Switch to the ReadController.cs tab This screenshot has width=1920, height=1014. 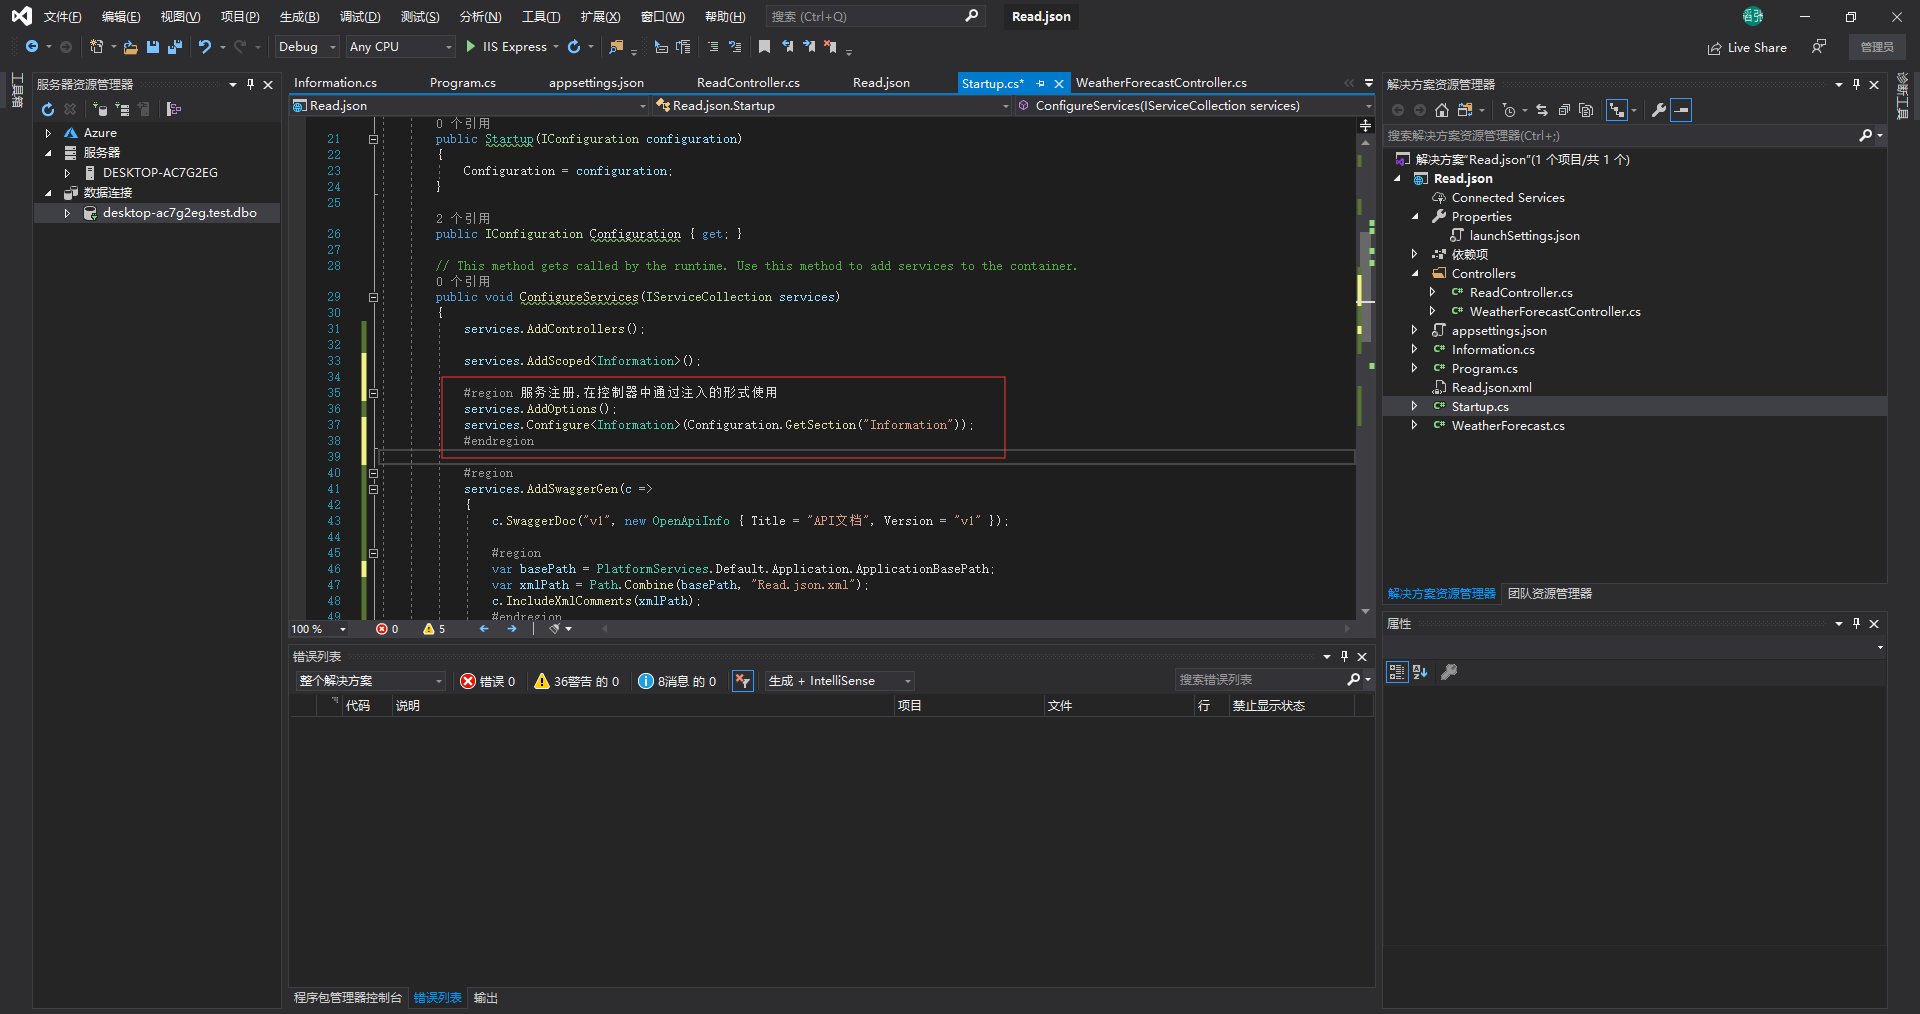(x=748, y=83)
